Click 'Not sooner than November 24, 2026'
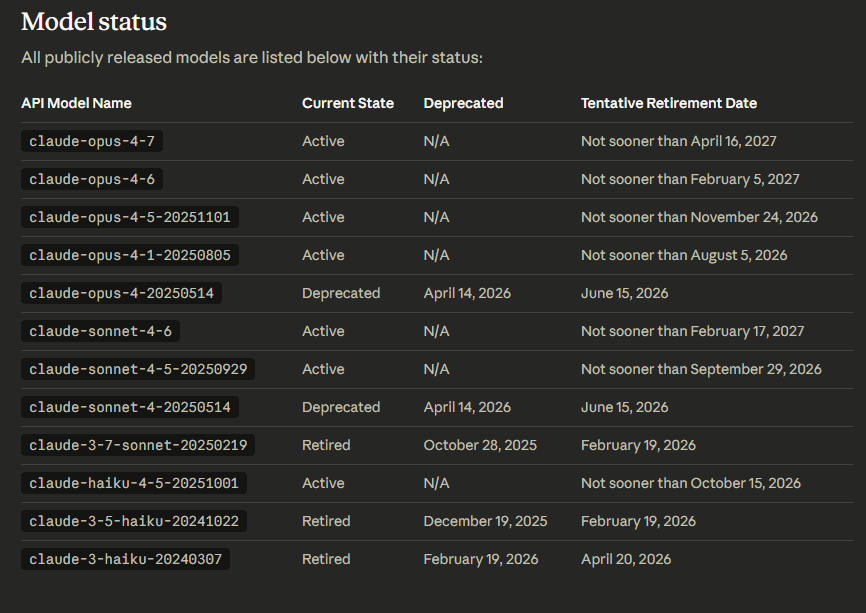This screenshot has height=613, width=866. (699, 217)
